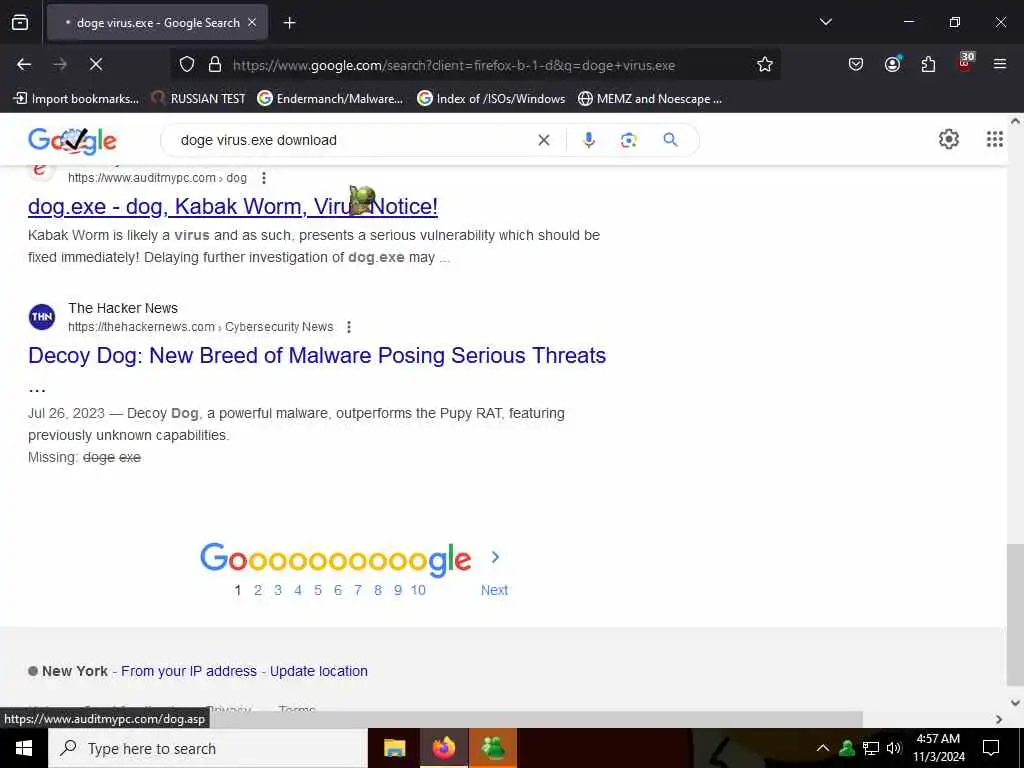Go to results page 8
Image resolution: width=1024 pixels, height=768 pixels.
(377, 590)
